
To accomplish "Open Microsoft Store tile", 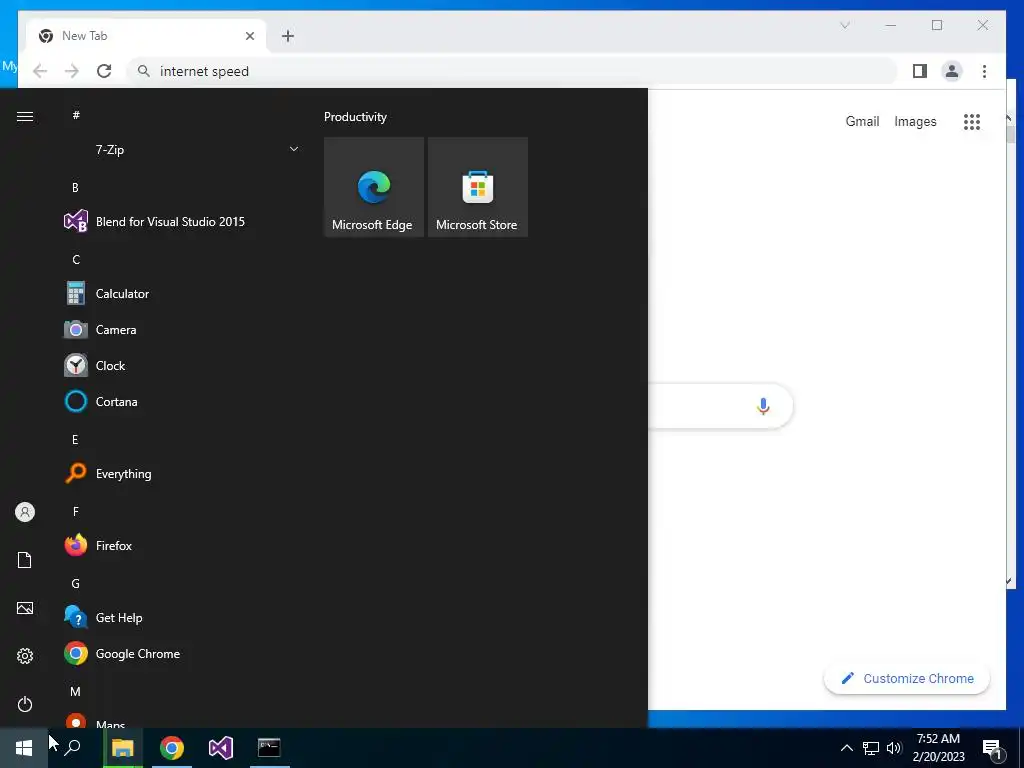I will (477, 187).
